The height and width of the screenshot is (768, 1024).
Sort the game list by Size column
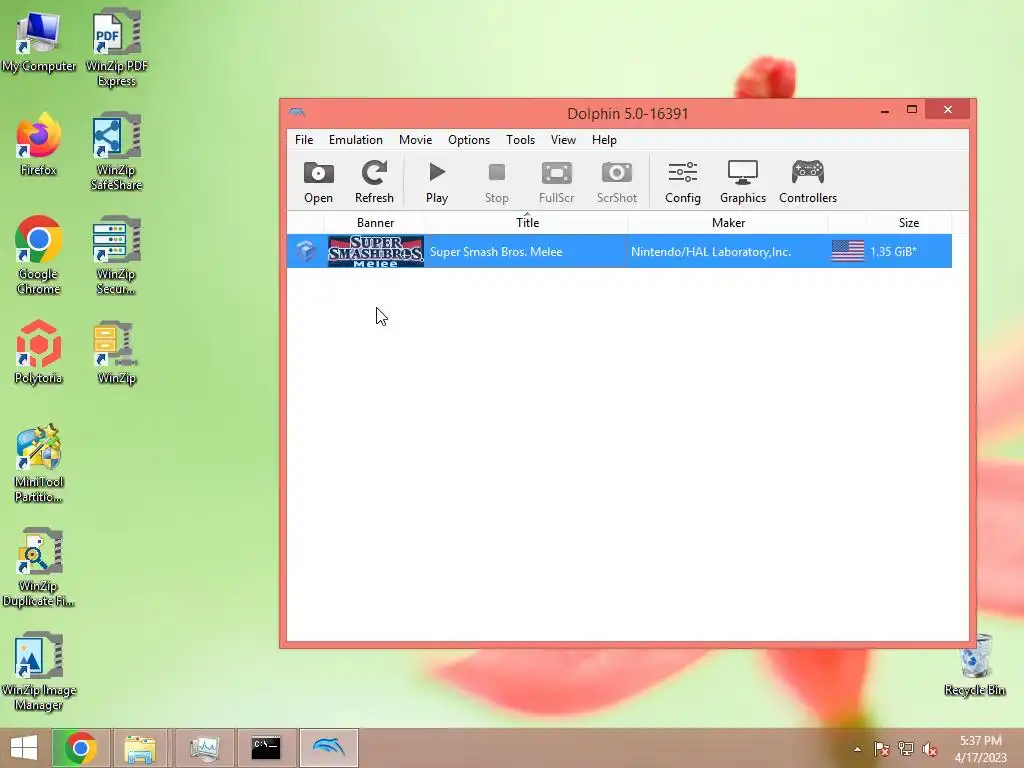(x=908, y=223)
